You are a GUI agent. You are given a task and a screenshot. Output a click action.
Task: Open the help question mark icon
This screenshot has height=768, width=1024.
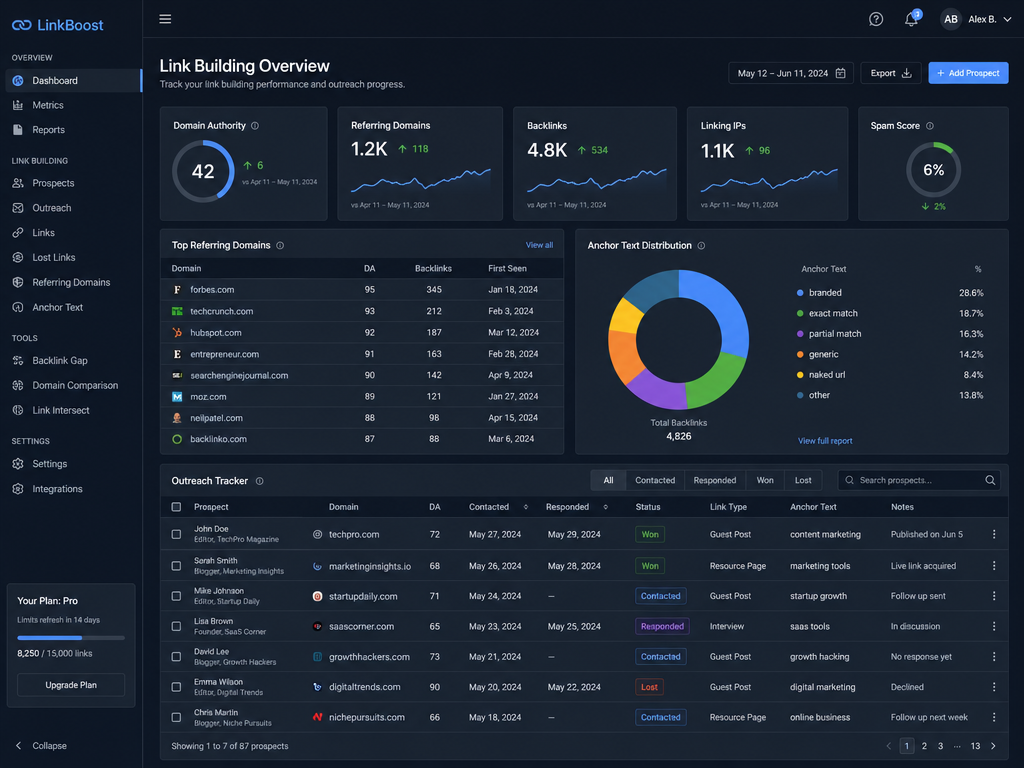(x=876, y=20)
